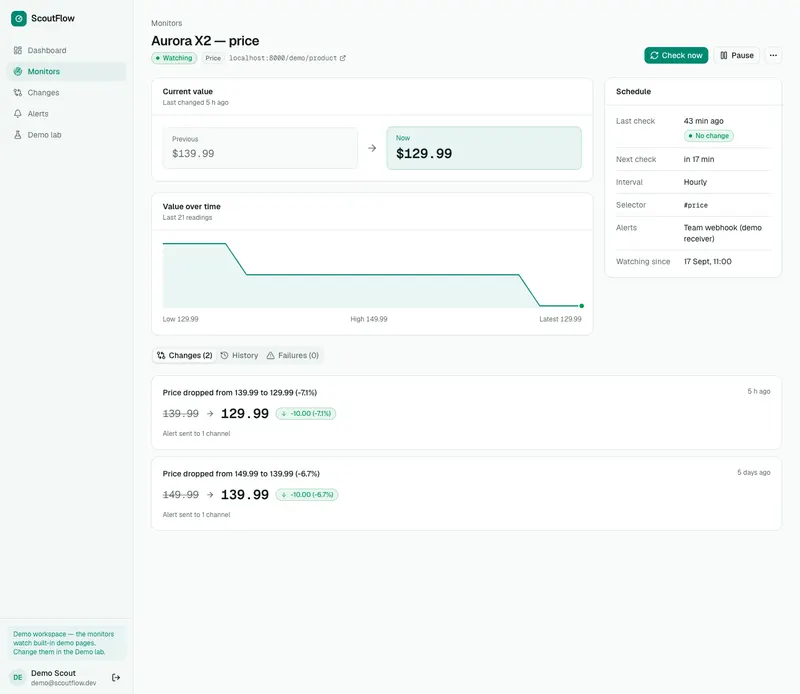Click the Failures warning triangle icon
Viewport: 800px width, 694px height.
[x=270, y=355]
